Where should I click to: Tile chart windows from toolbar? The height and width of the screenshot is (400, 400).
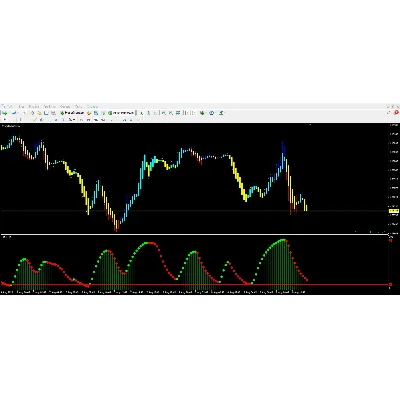tap(178, 113)
